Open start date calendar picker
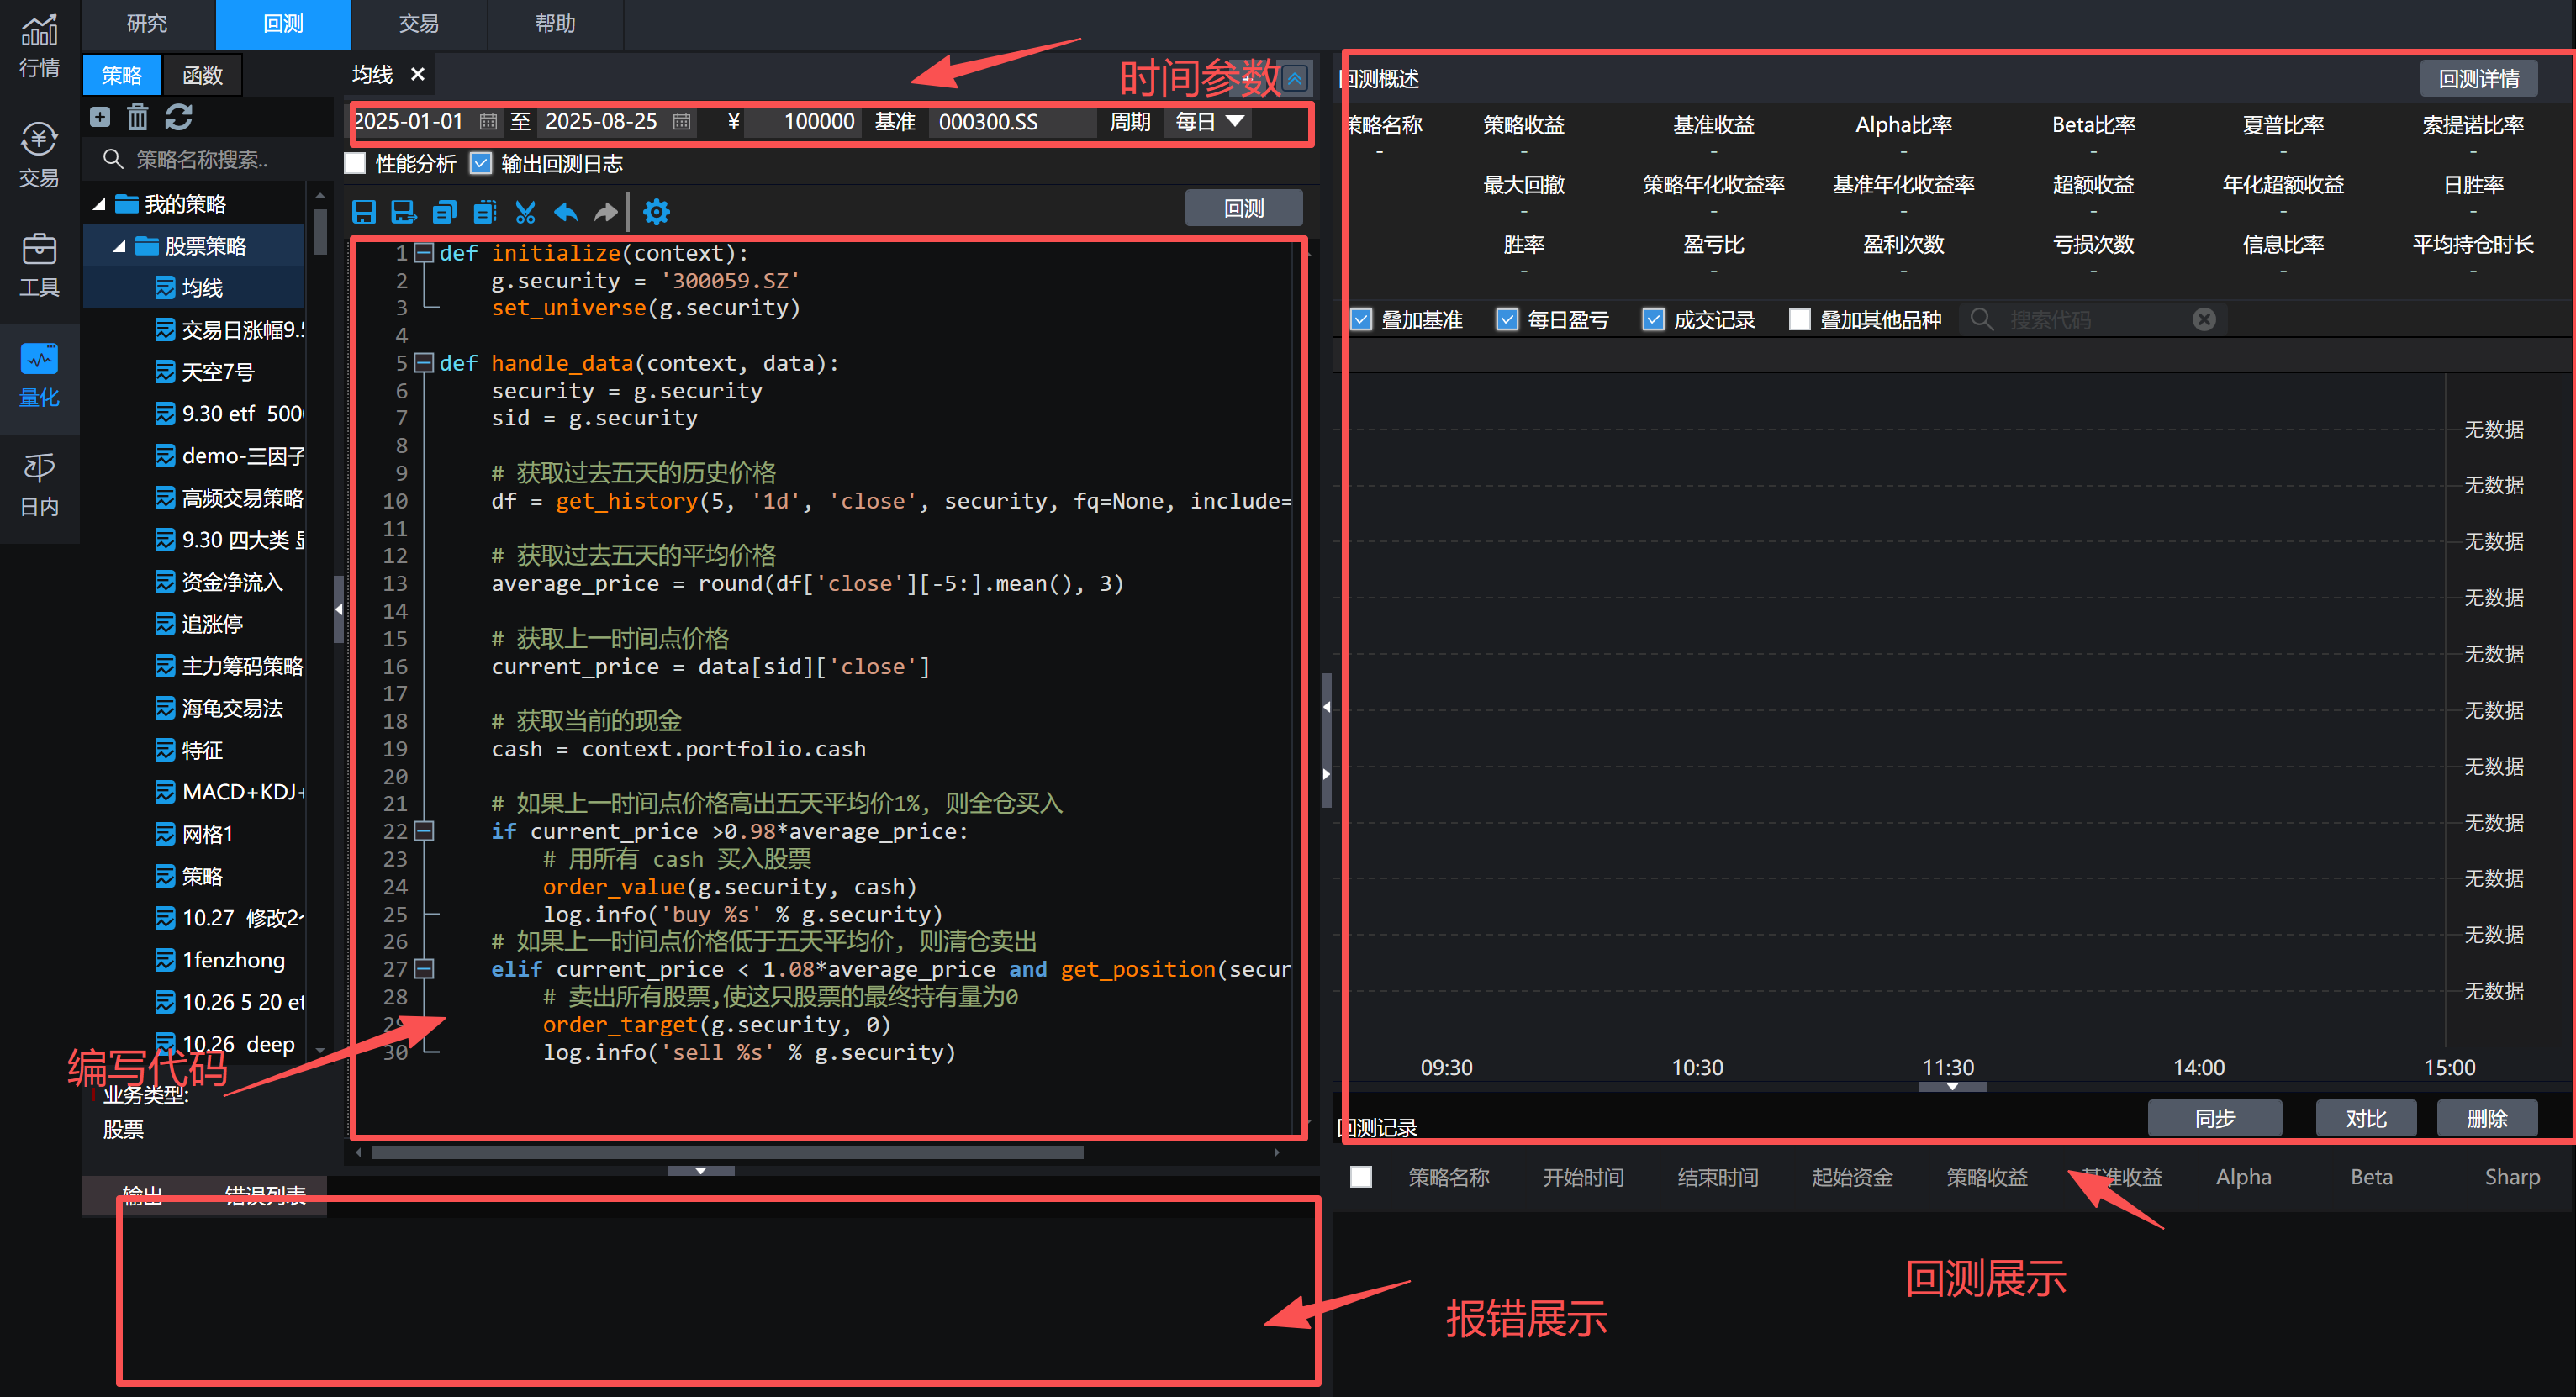 click(x=488, y=122)
